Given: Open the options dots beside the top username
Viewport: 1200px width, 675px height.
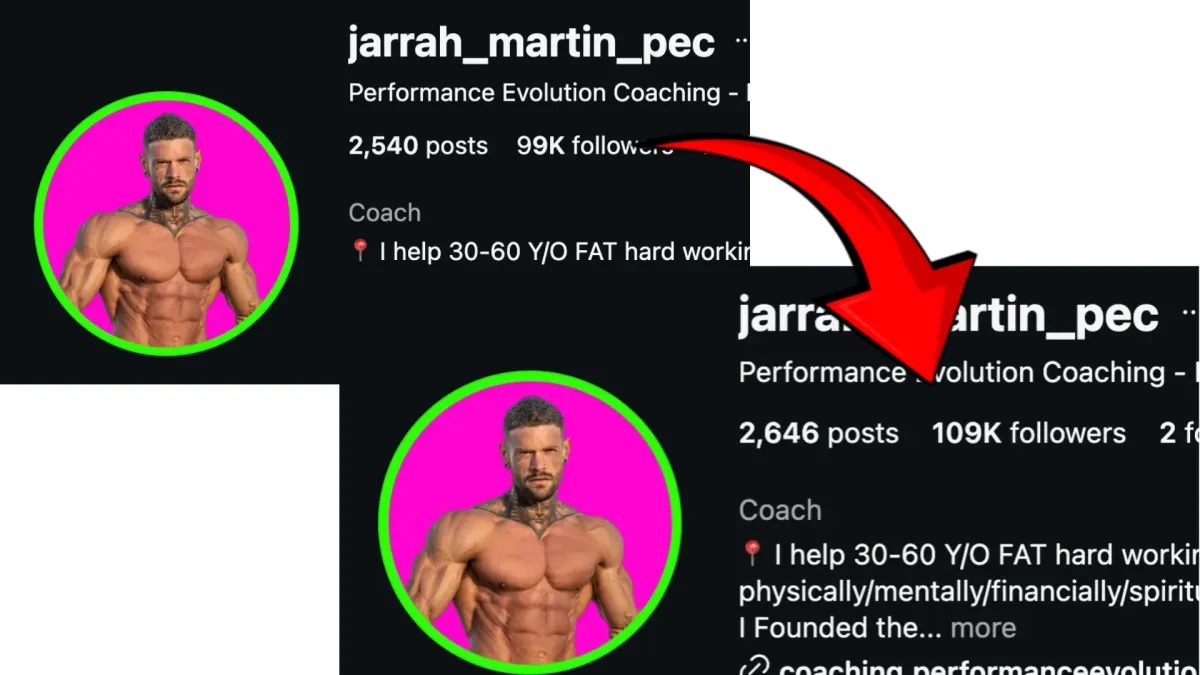Looking at the screenshot, I should [x=741, y=41].
